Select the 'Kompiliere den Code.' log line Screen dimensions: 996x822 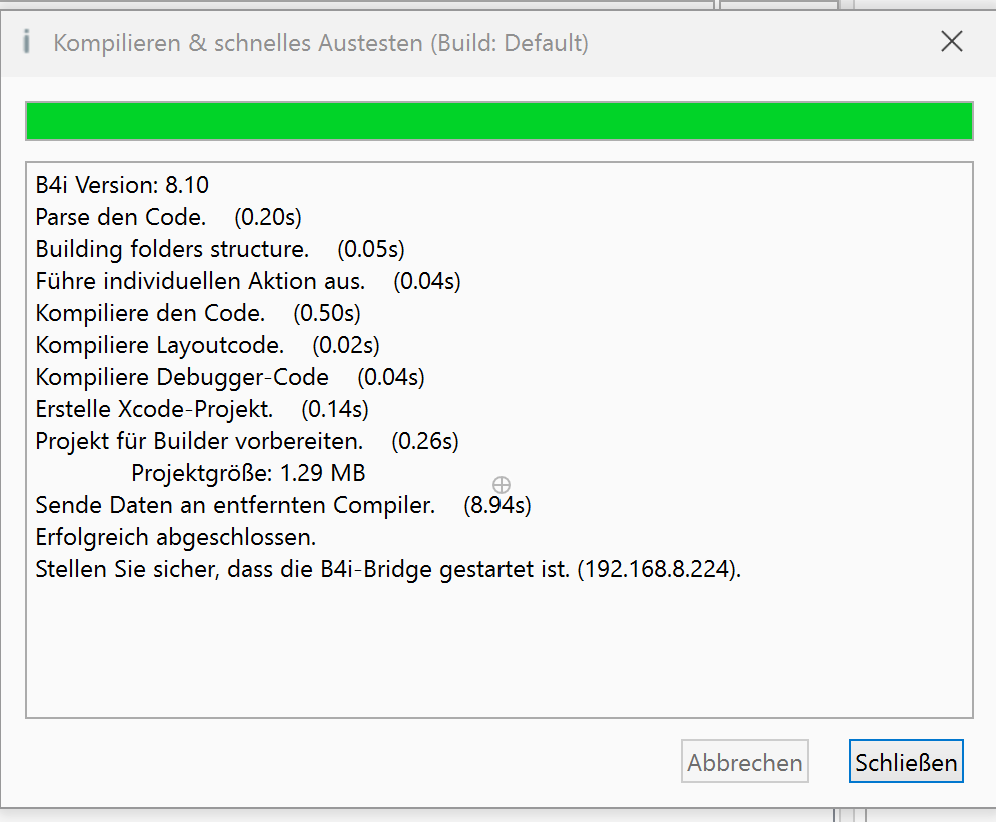point(150,313)
